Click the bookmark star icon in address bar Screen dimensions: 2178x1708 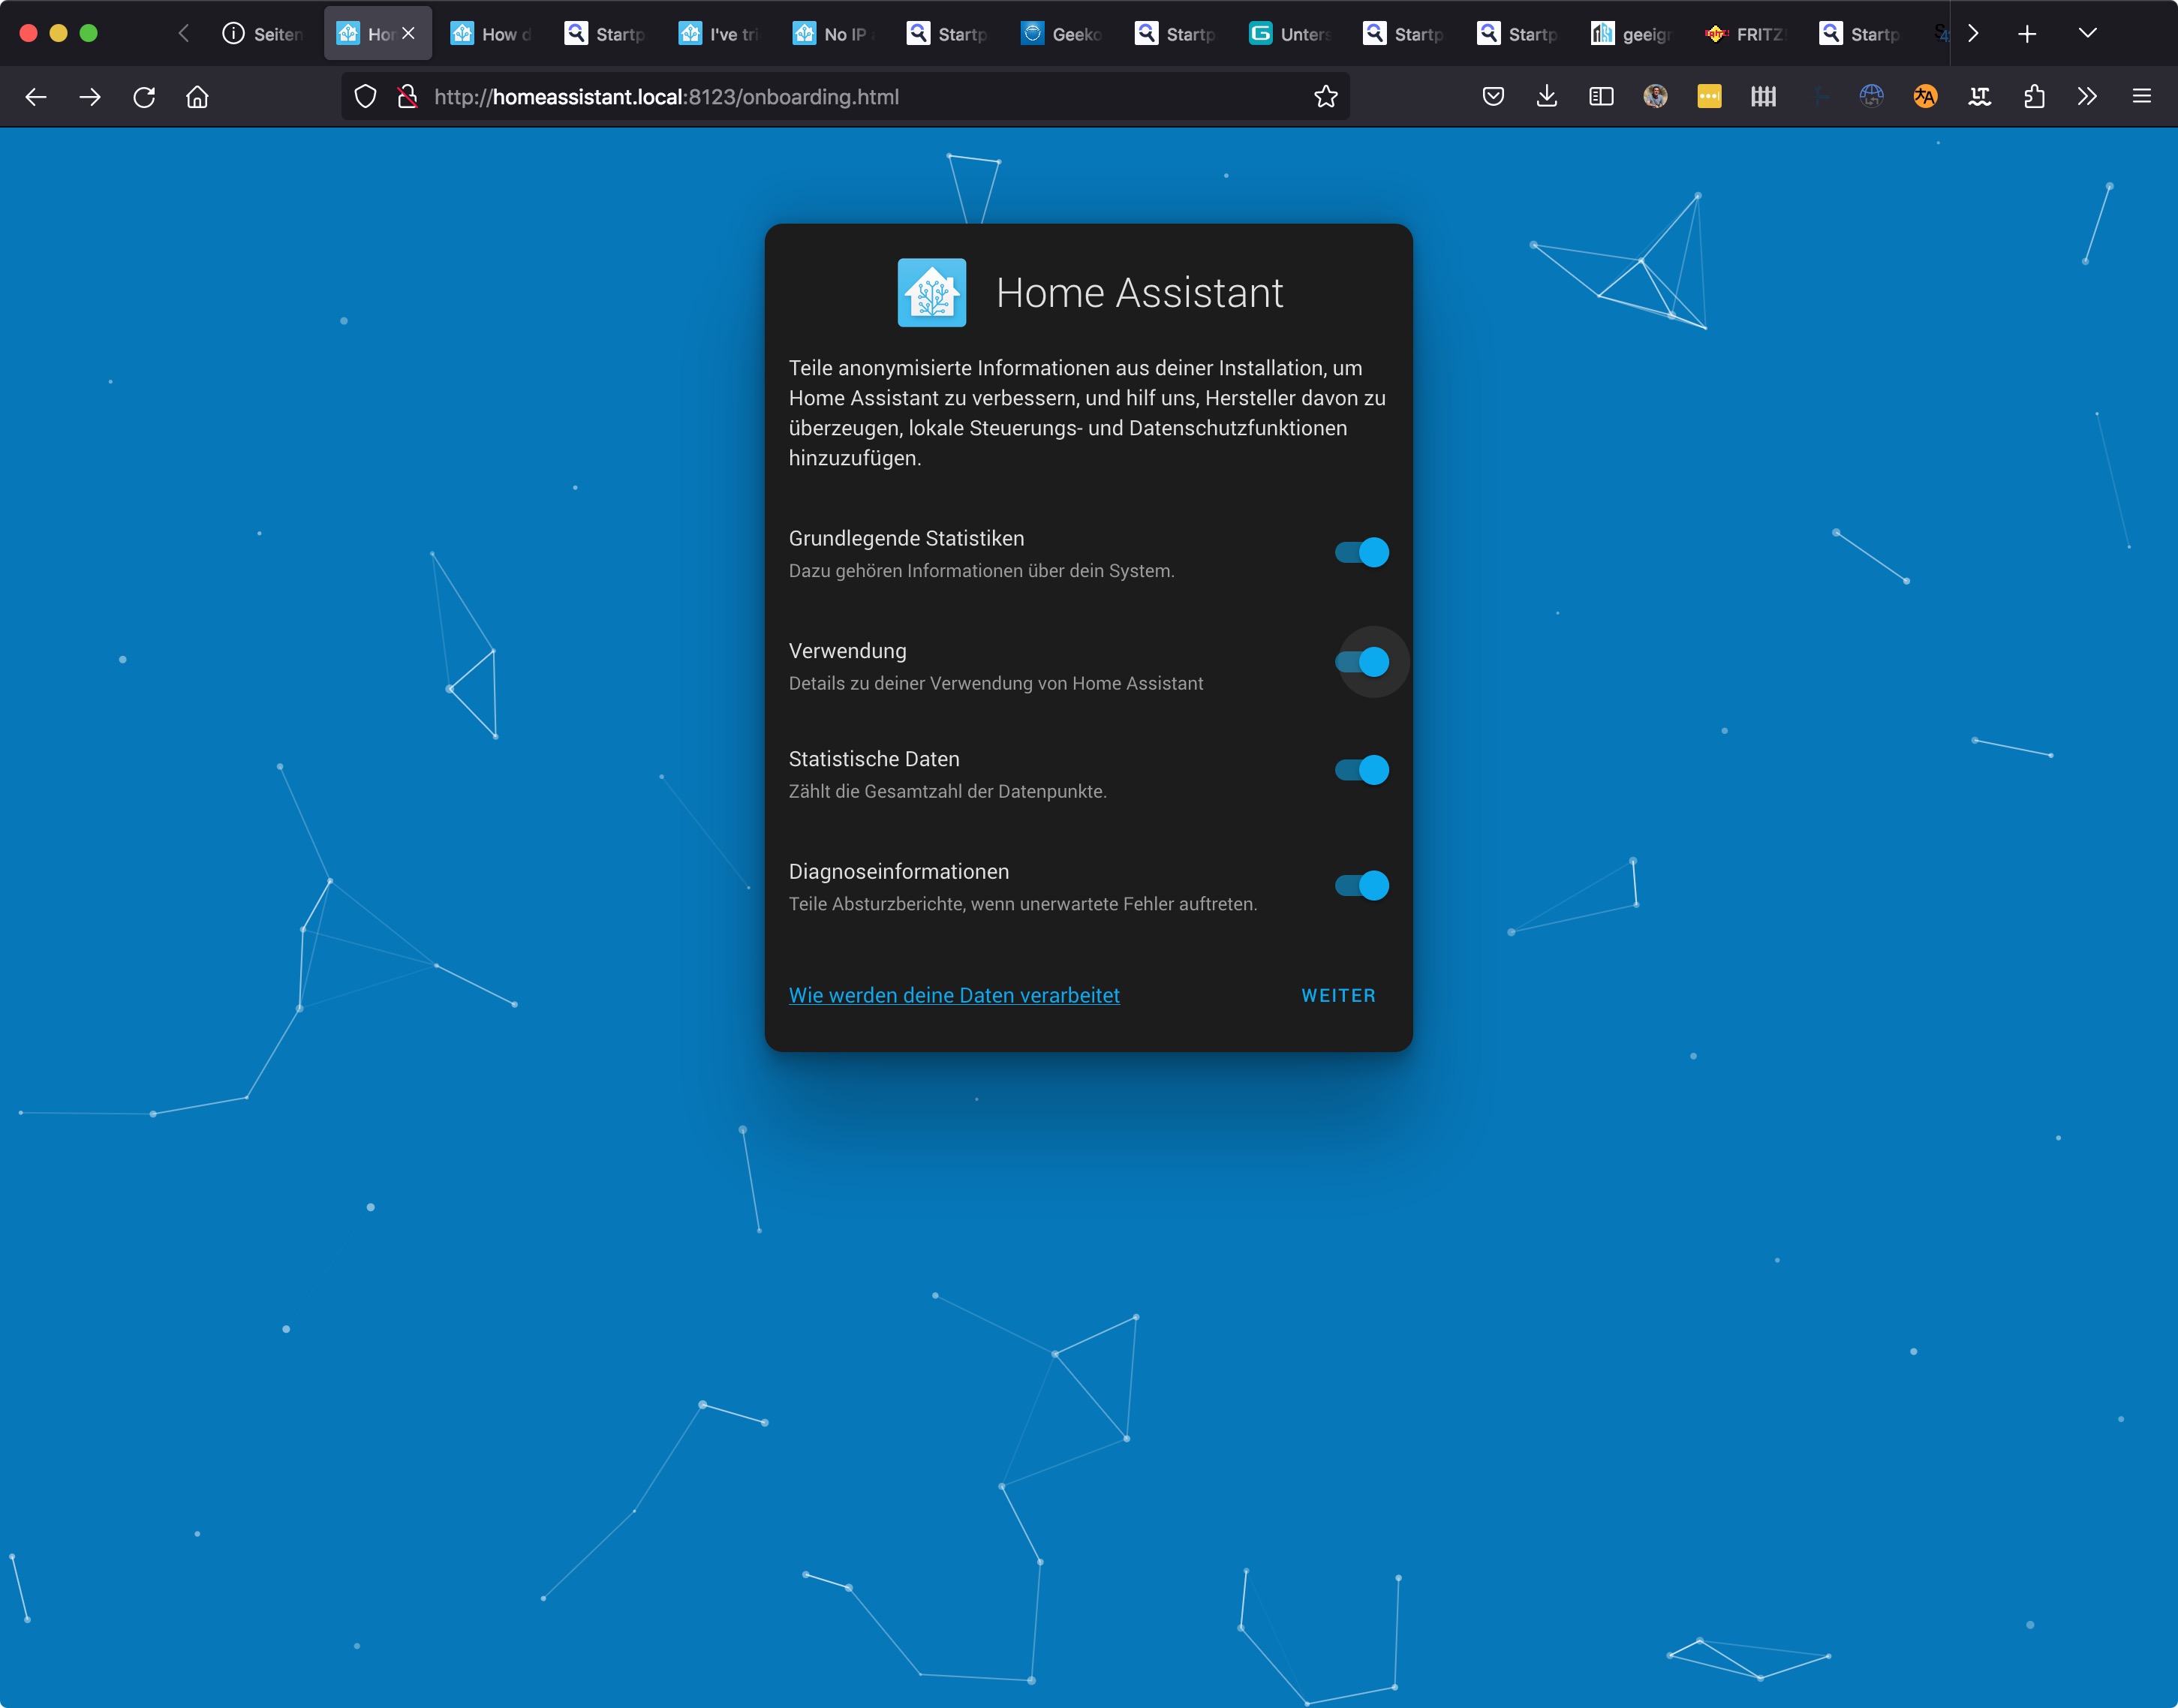[x=1325, y=97]
